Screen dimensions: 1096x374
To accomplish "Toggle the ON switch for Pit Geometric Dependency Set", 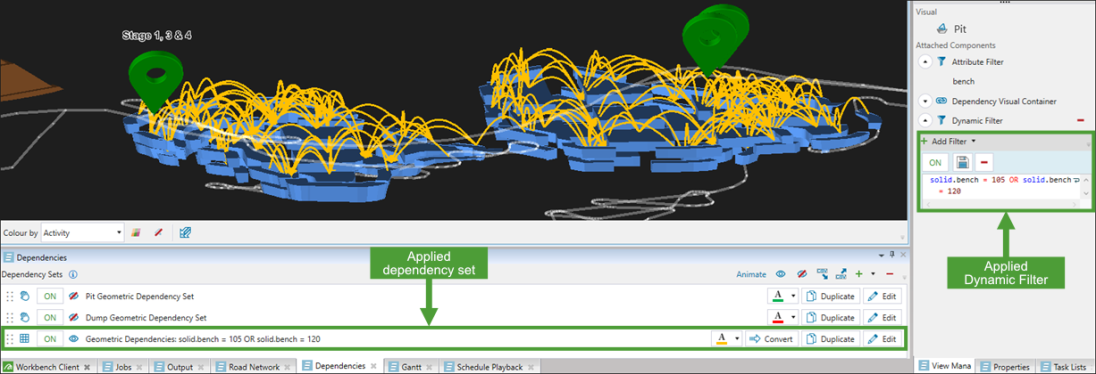I will tap(50, 296).
